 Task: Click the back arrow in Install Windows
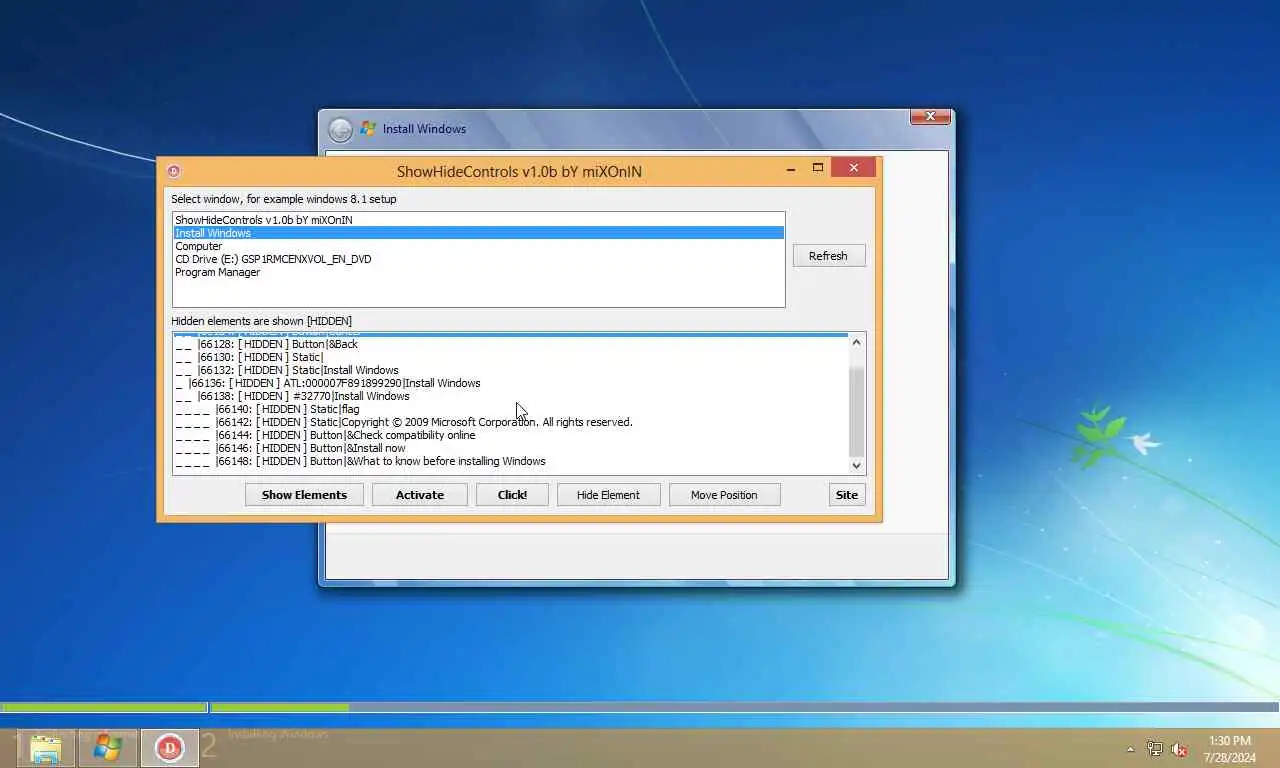tap(340, 129)
